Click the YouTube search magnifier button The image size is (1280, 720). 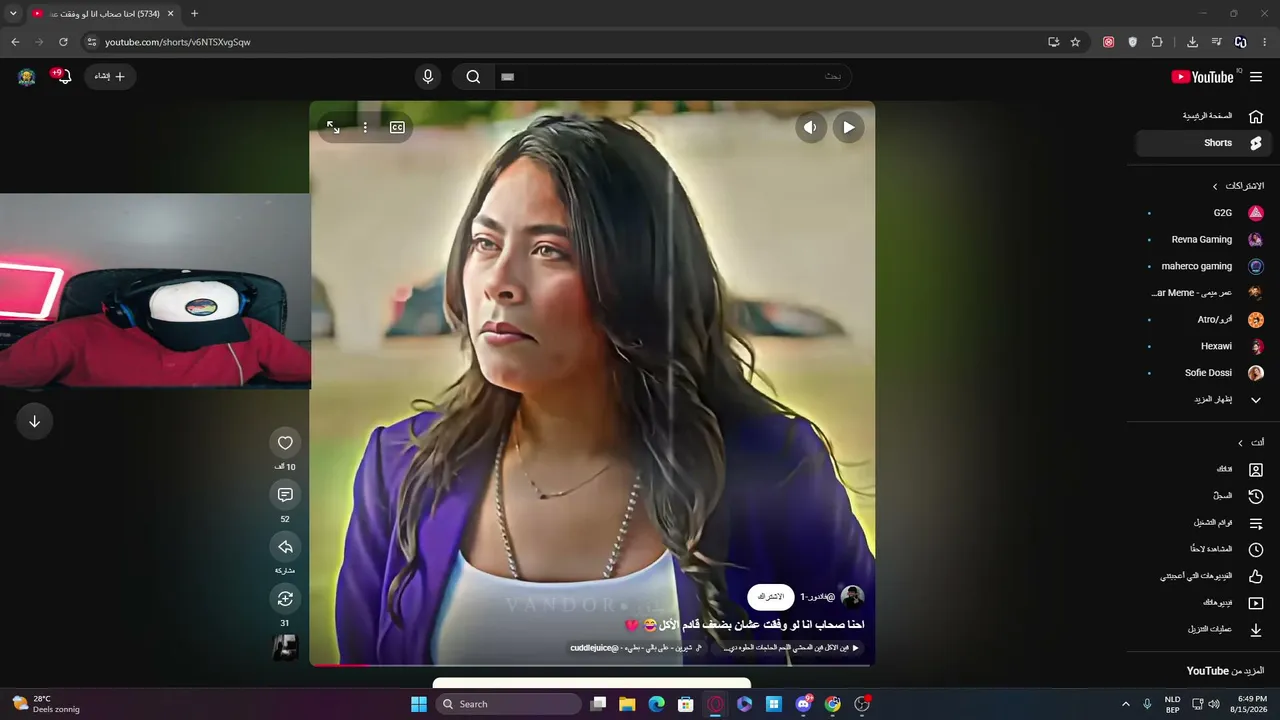[473, 77]
